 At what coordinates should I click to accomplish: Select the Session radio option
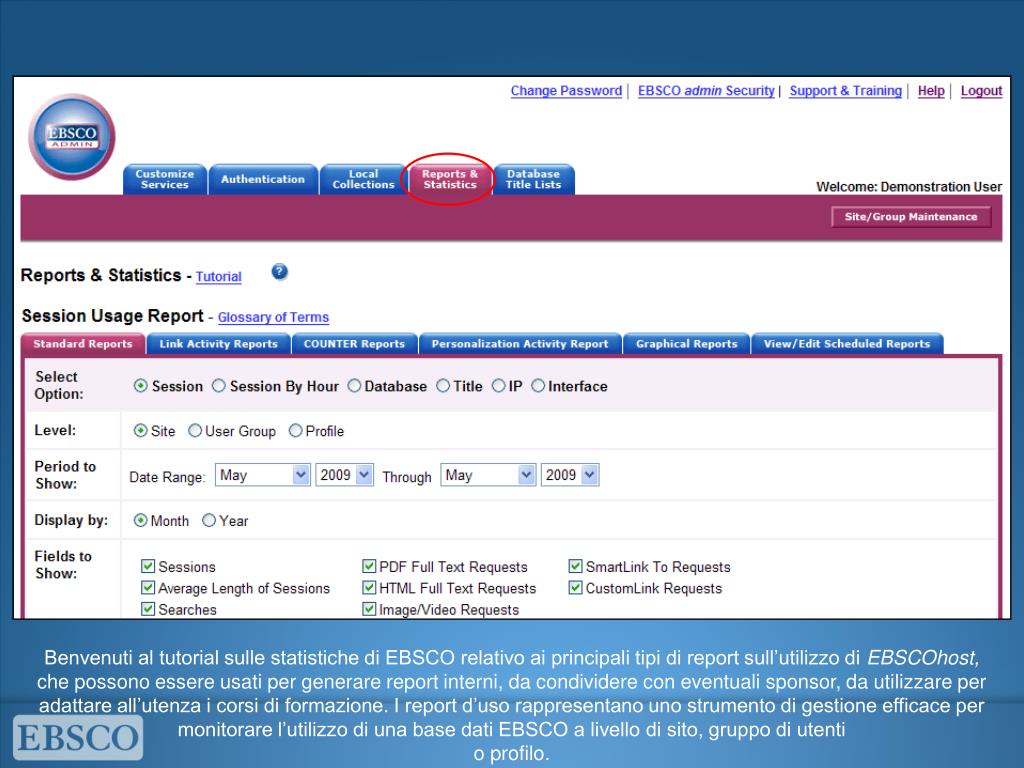[140, 386]
